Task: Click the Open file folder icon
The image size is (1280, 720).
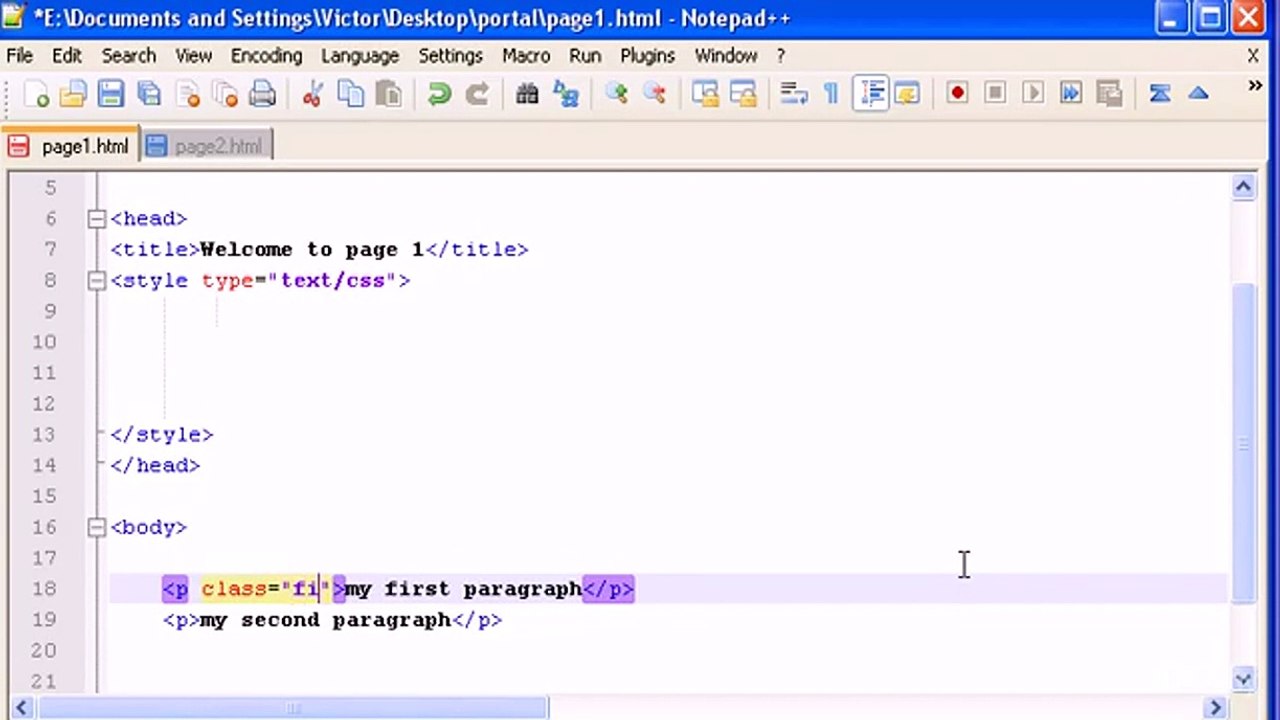Action: (73, 94)
